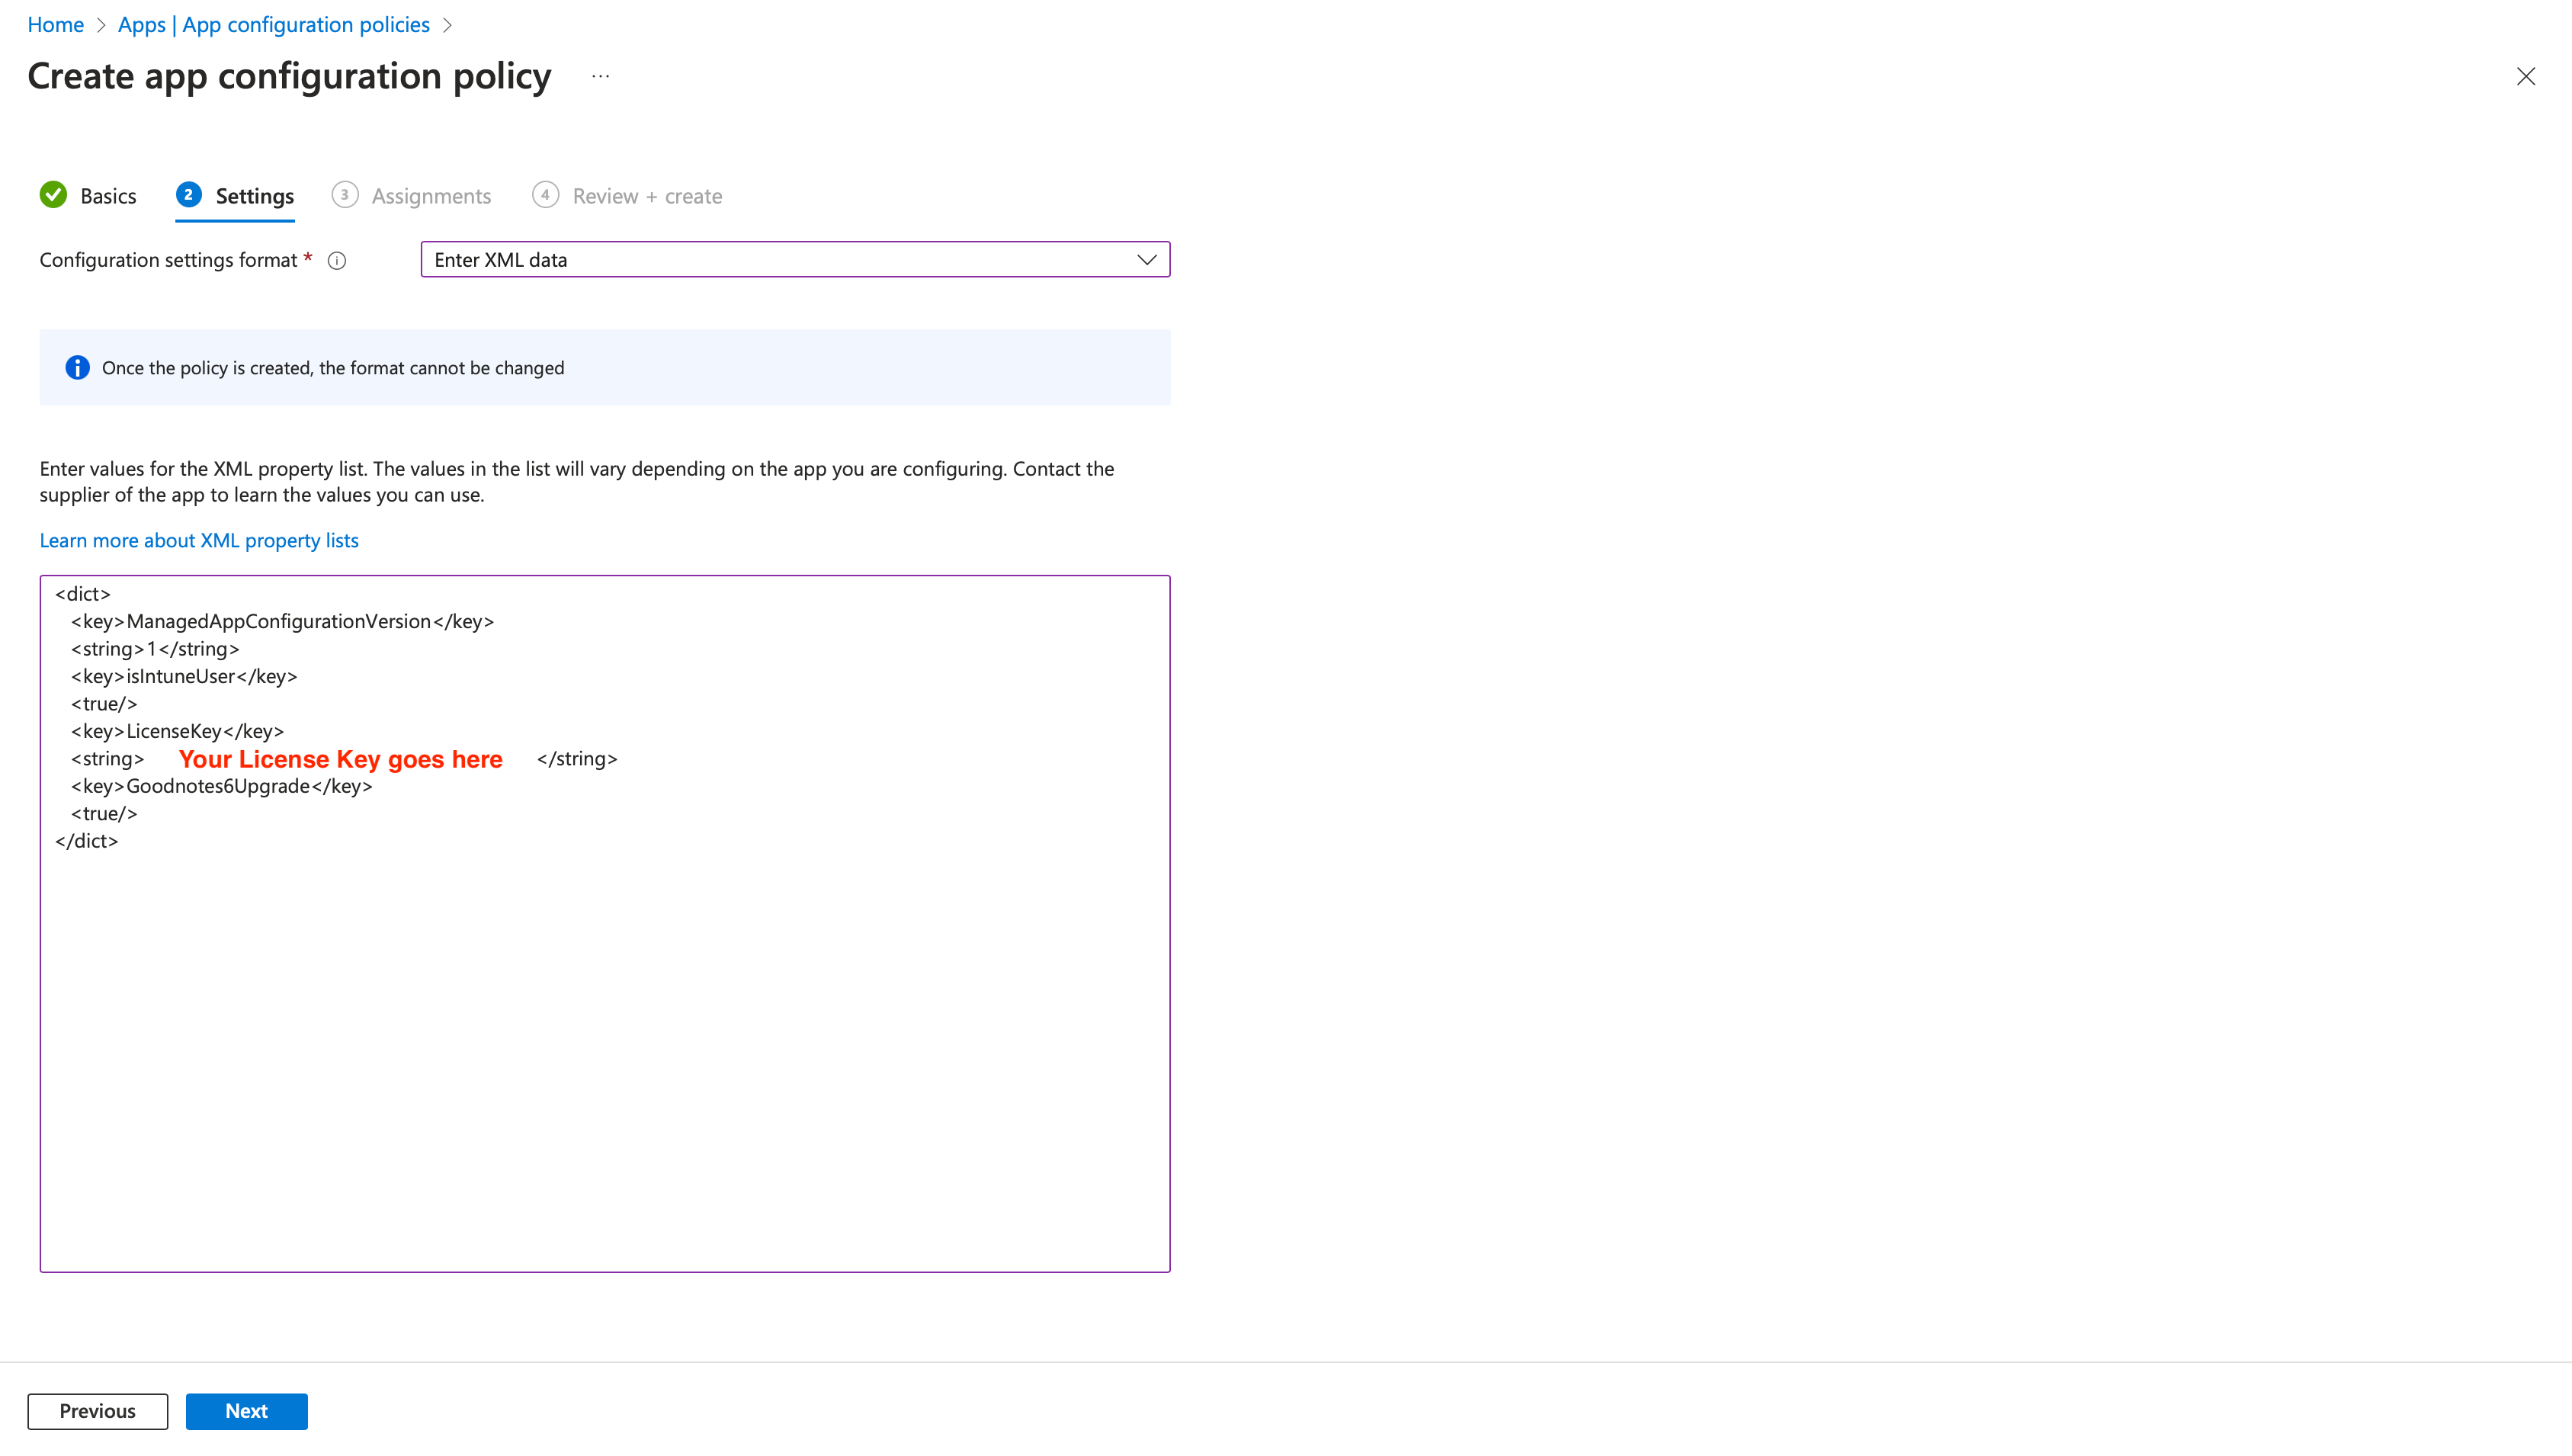Go to the Assignments tab
This screenshot has width=2572, height=1456.
(x=431, y=196)
